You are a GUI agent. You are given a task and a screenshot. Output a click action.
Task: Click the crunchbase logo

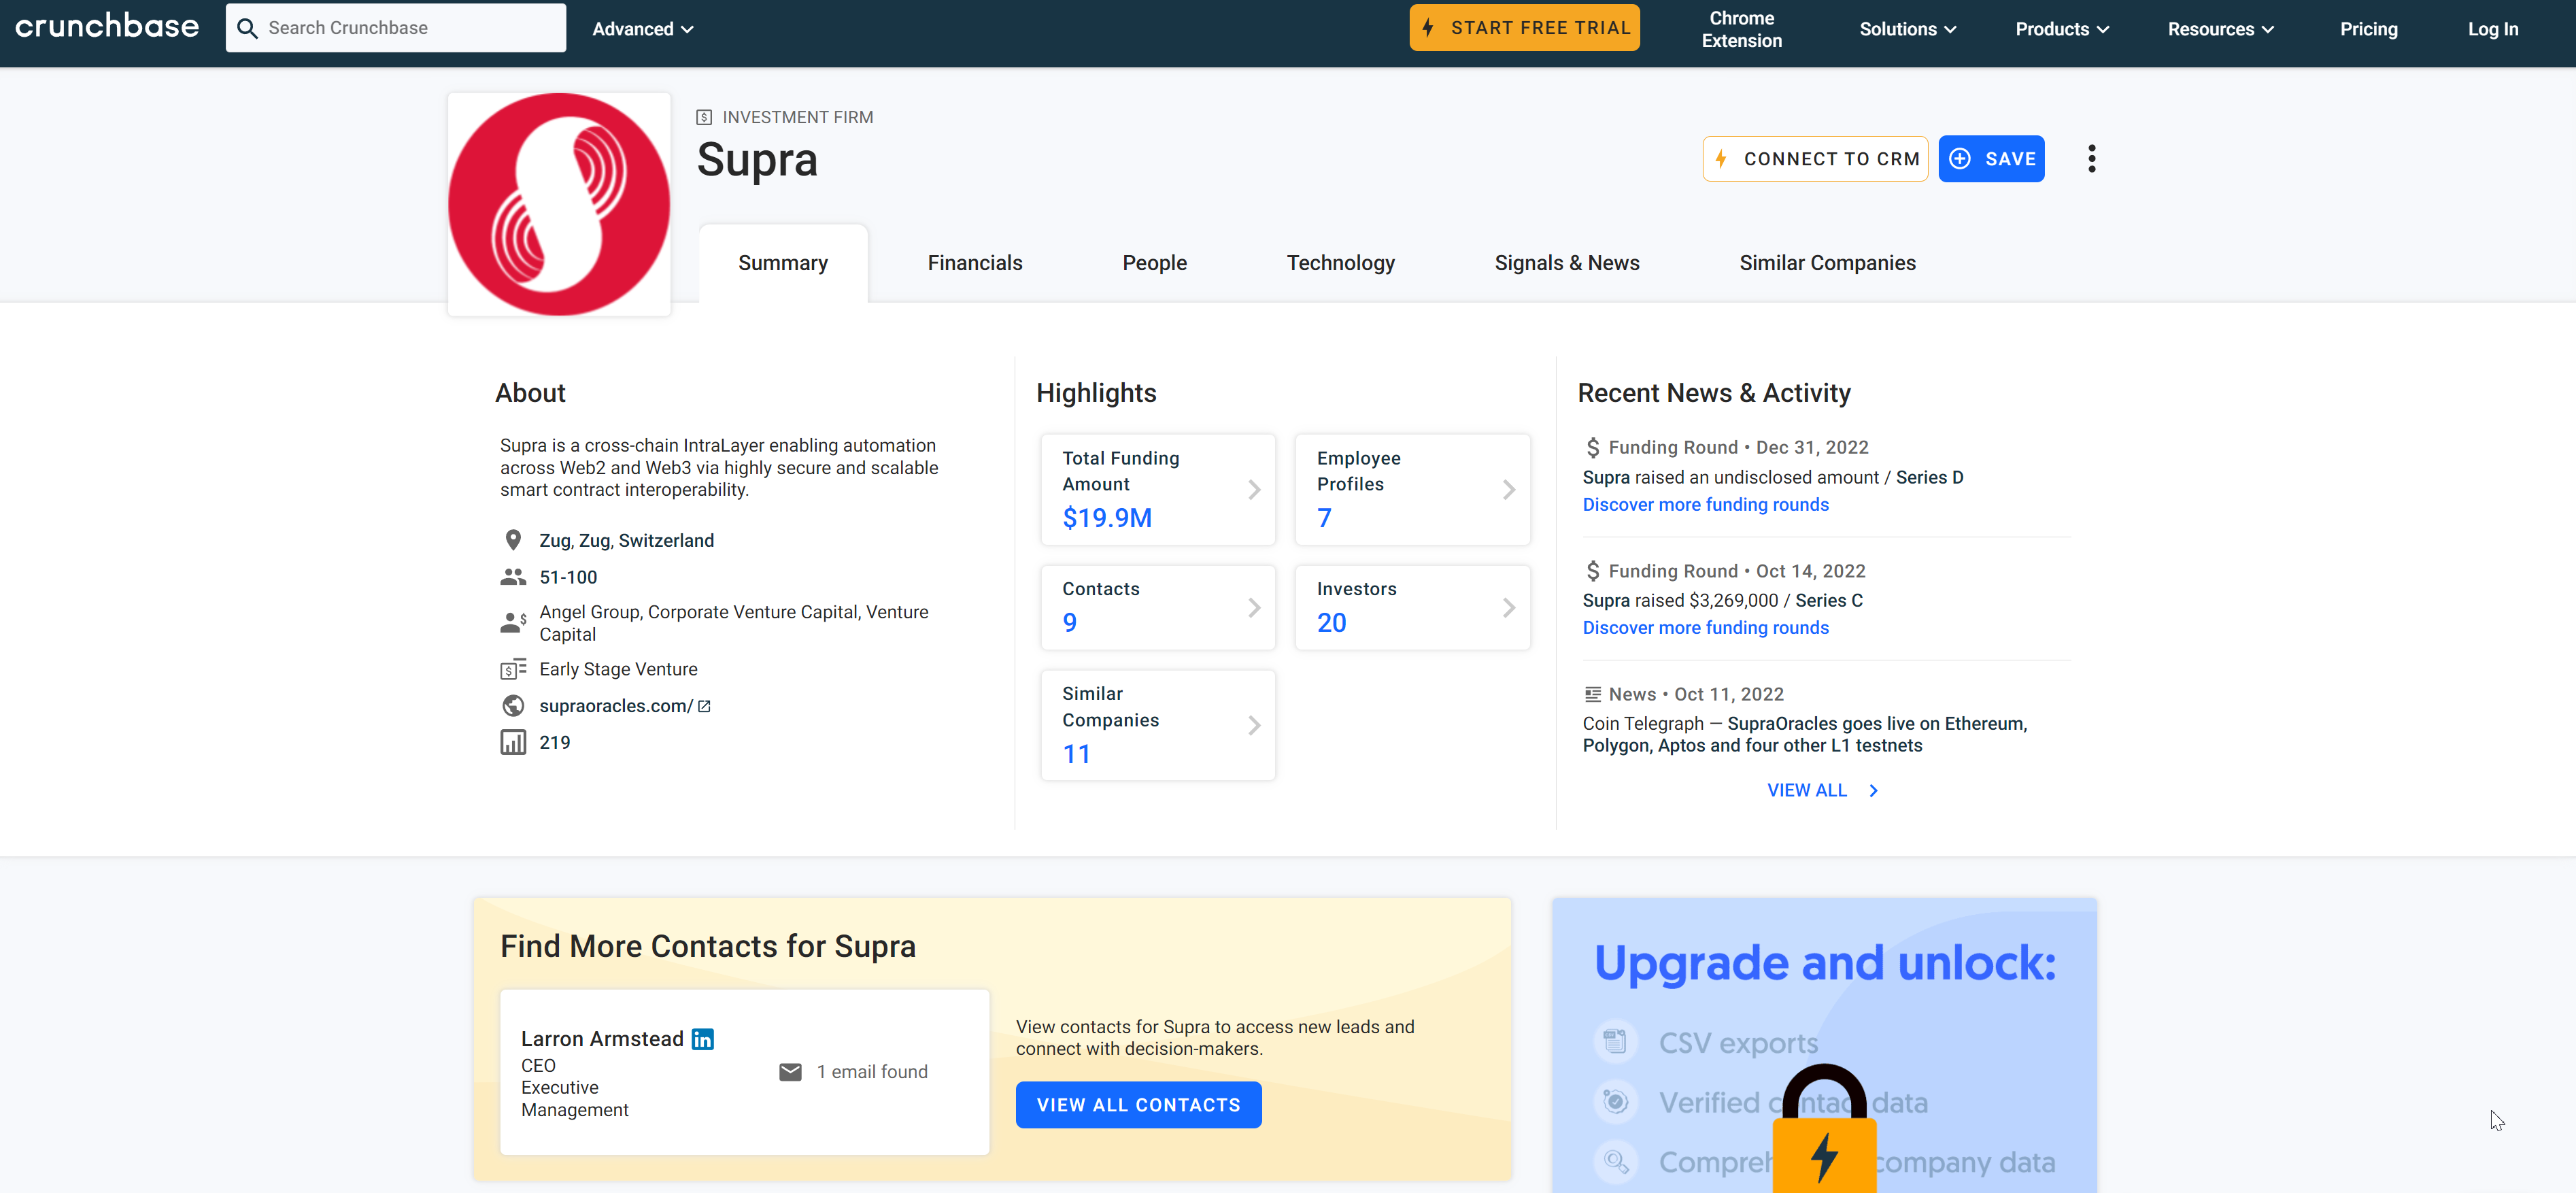pyautogui.click(x=107, y=27)
